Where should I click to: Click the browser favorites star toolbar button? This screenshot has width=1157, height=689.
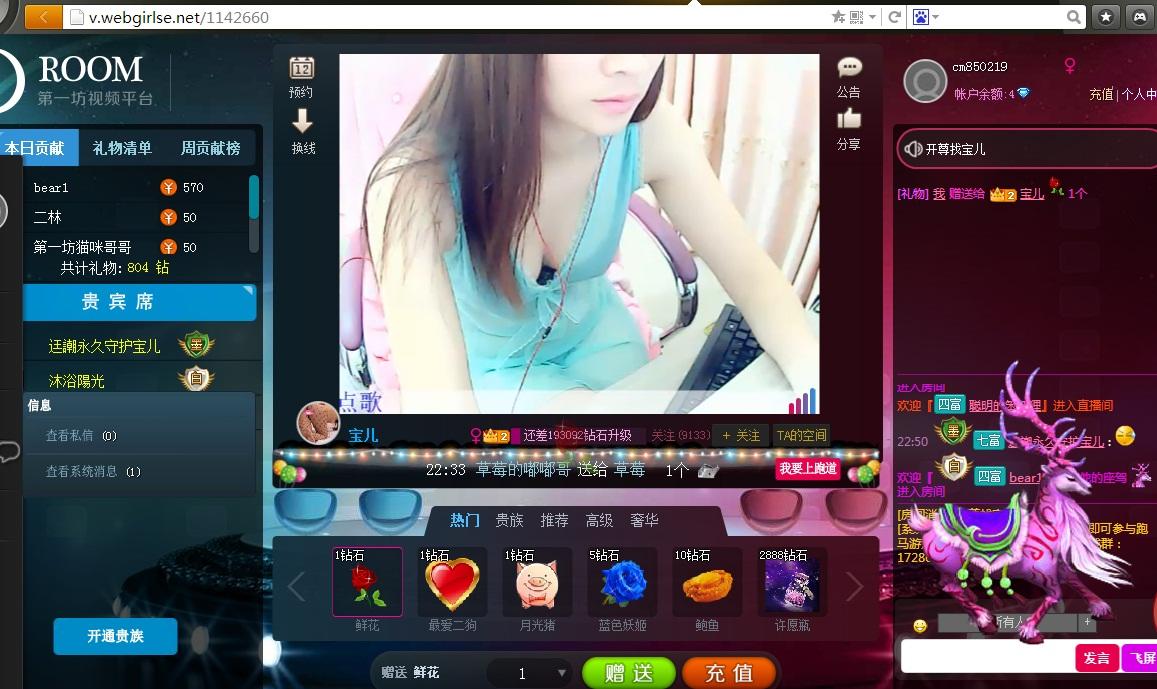(x=1105, y=17)
